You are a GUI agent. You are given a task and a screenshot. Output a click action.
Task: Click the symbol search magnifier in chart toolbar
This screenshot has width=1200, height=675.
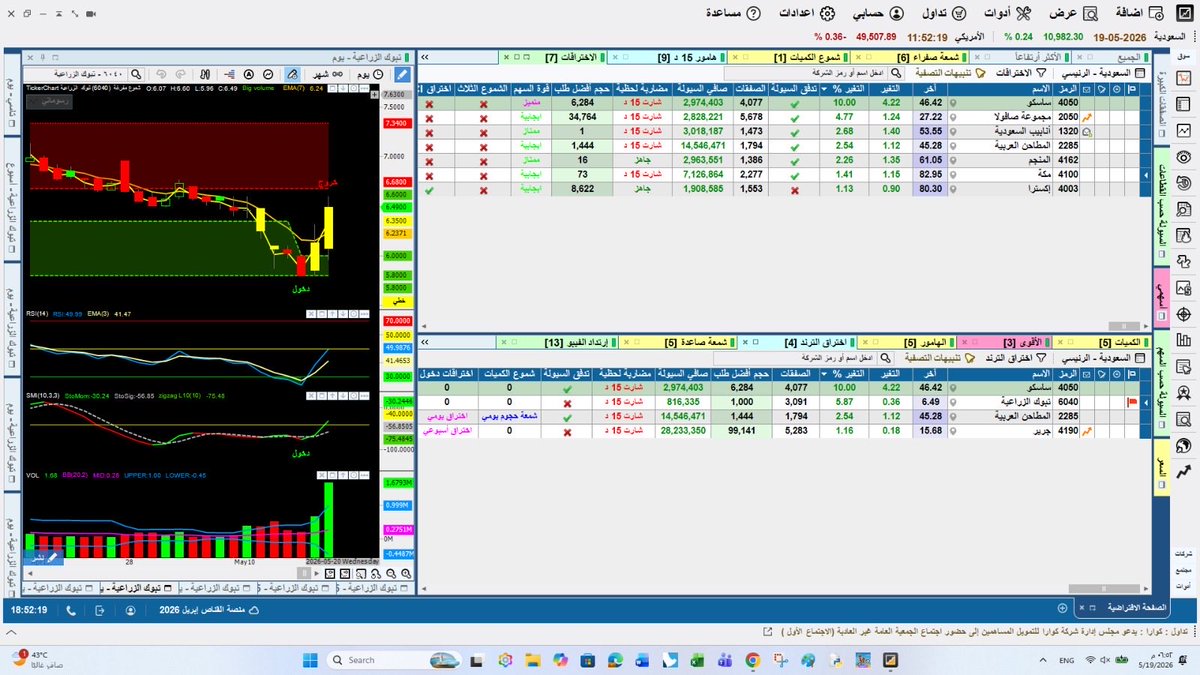click(137, 74)
